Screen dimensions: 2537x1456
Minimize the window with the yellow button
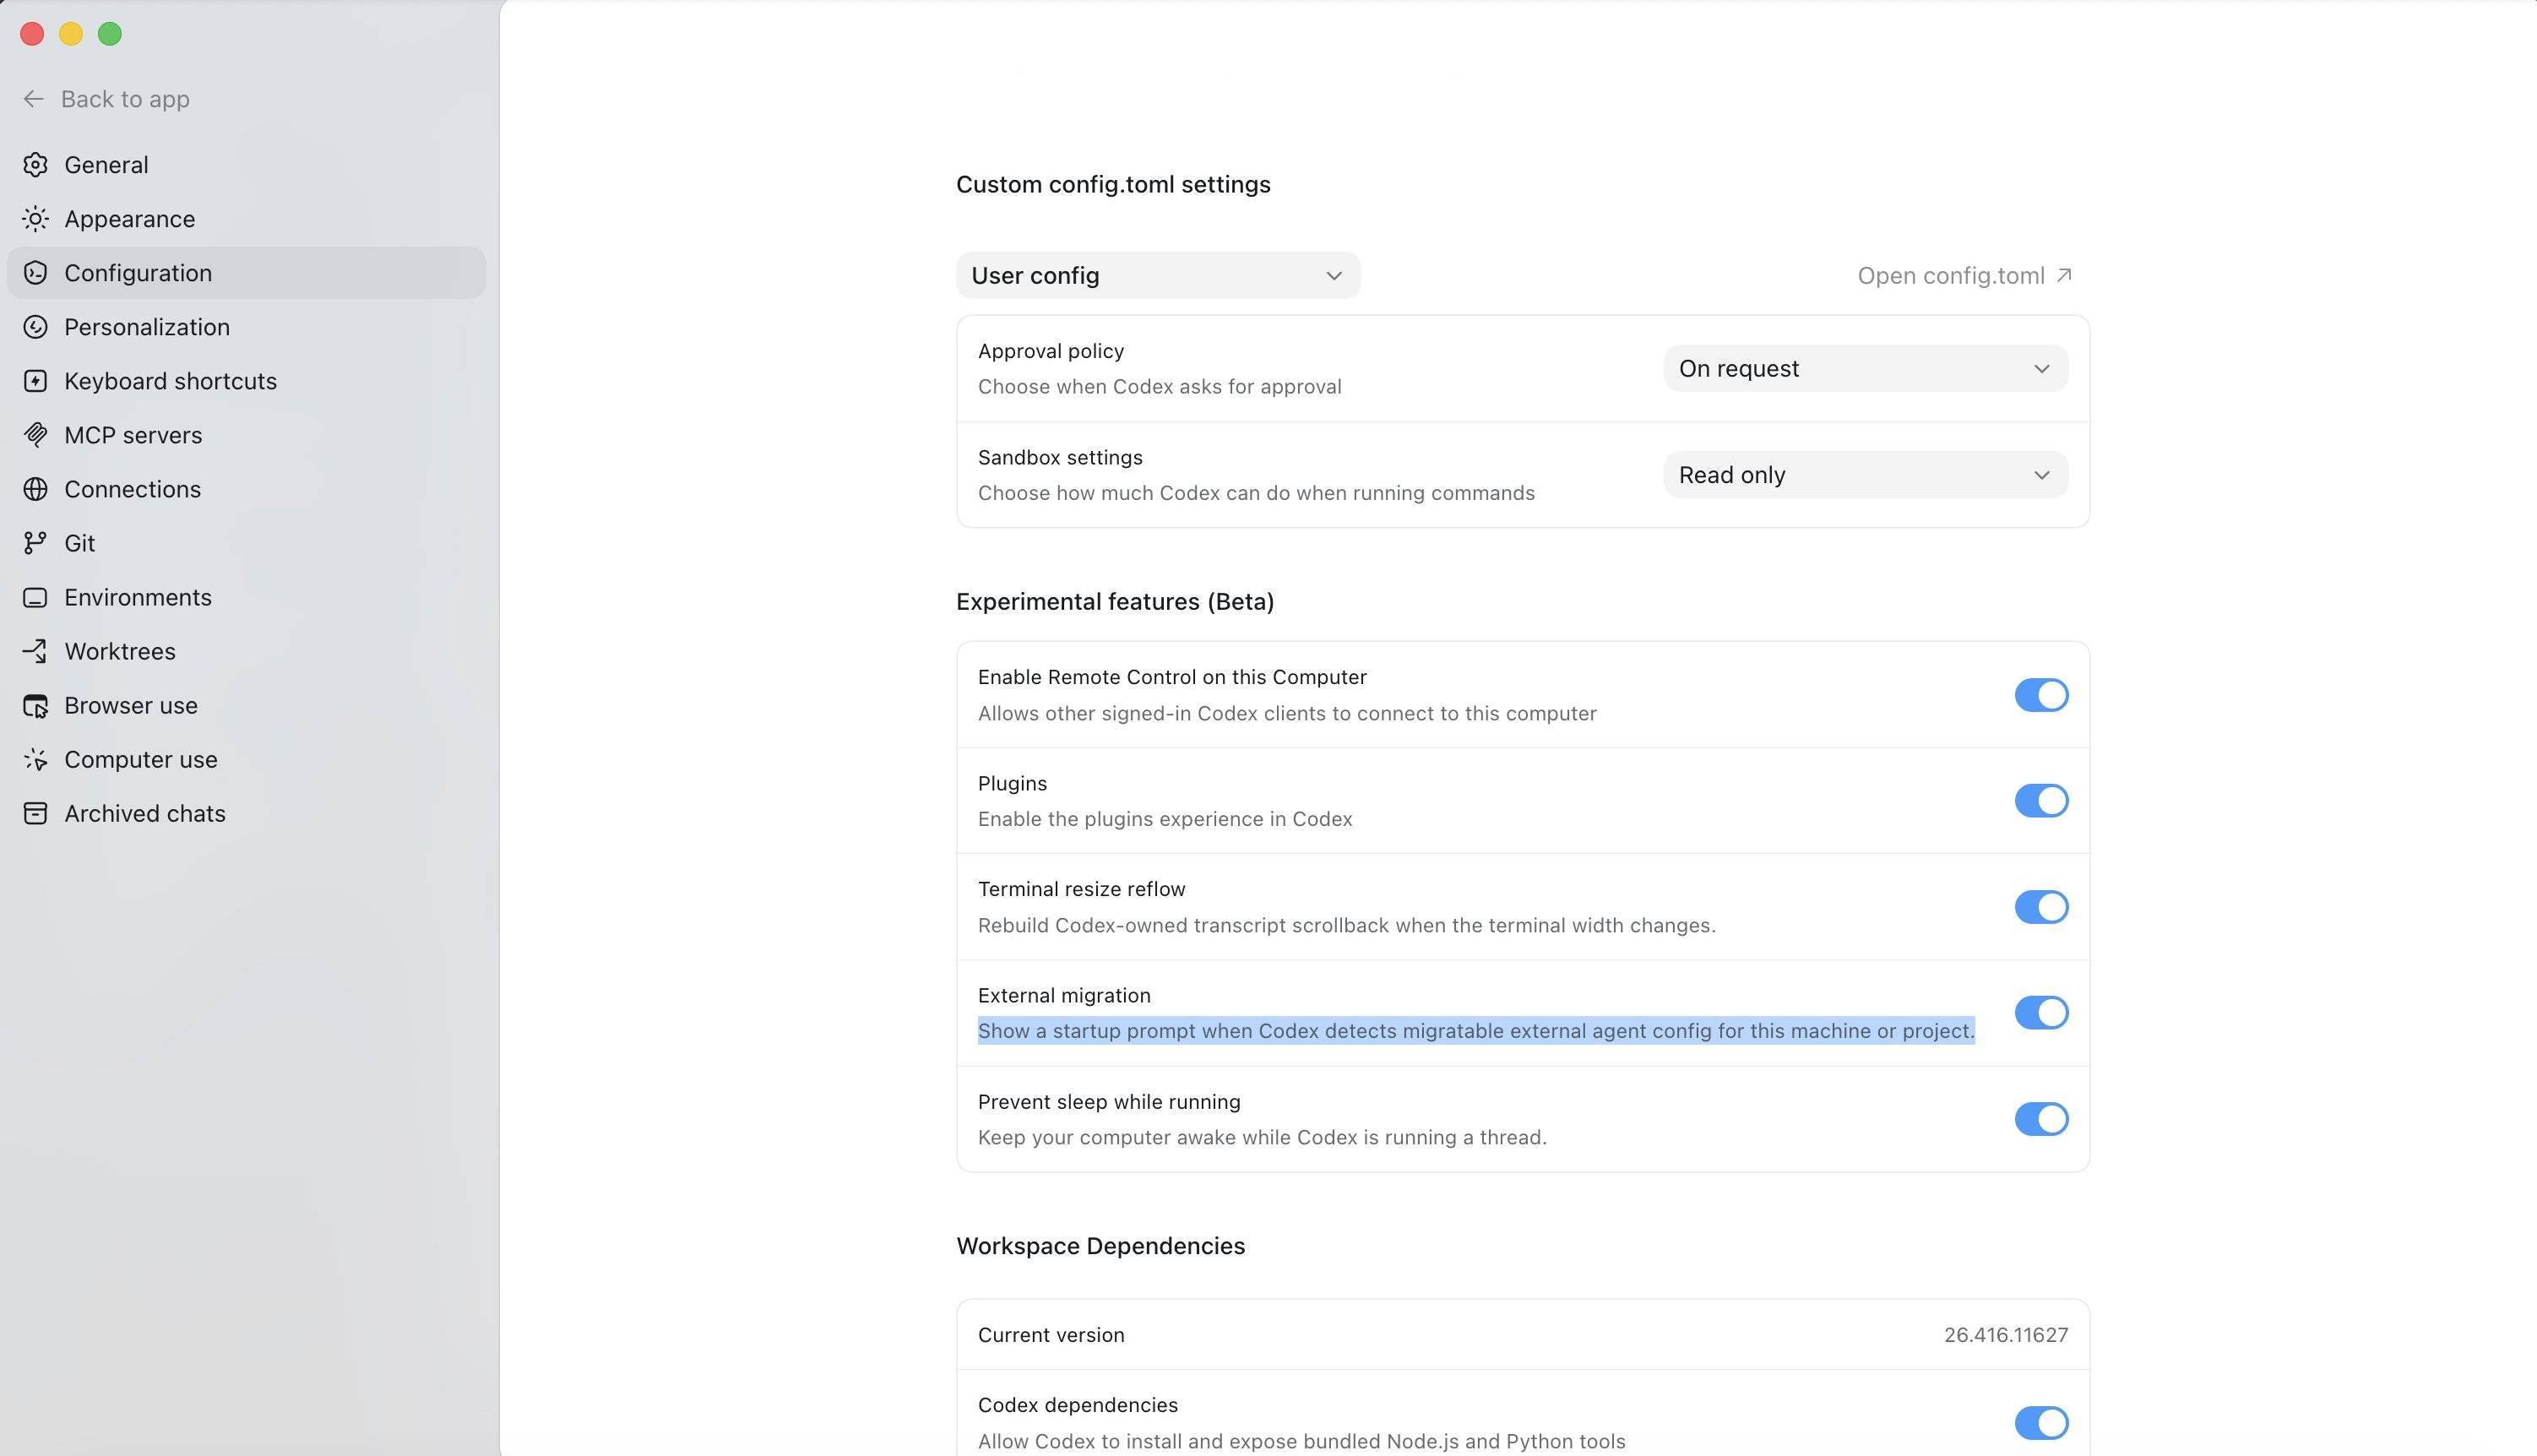point(71,34)
